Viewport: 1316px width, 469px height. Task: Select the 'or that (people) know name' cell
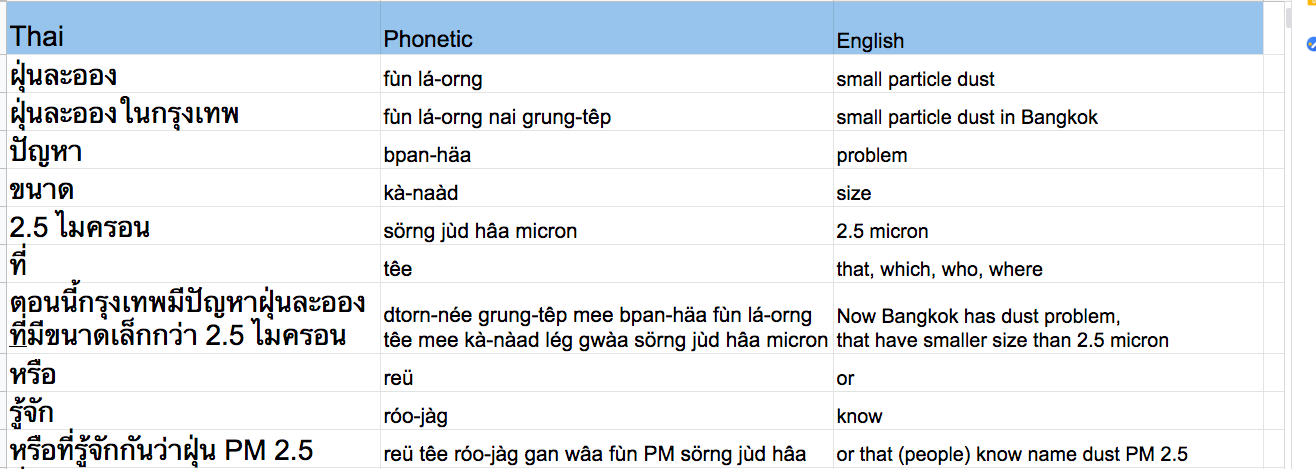(1048, 452)
